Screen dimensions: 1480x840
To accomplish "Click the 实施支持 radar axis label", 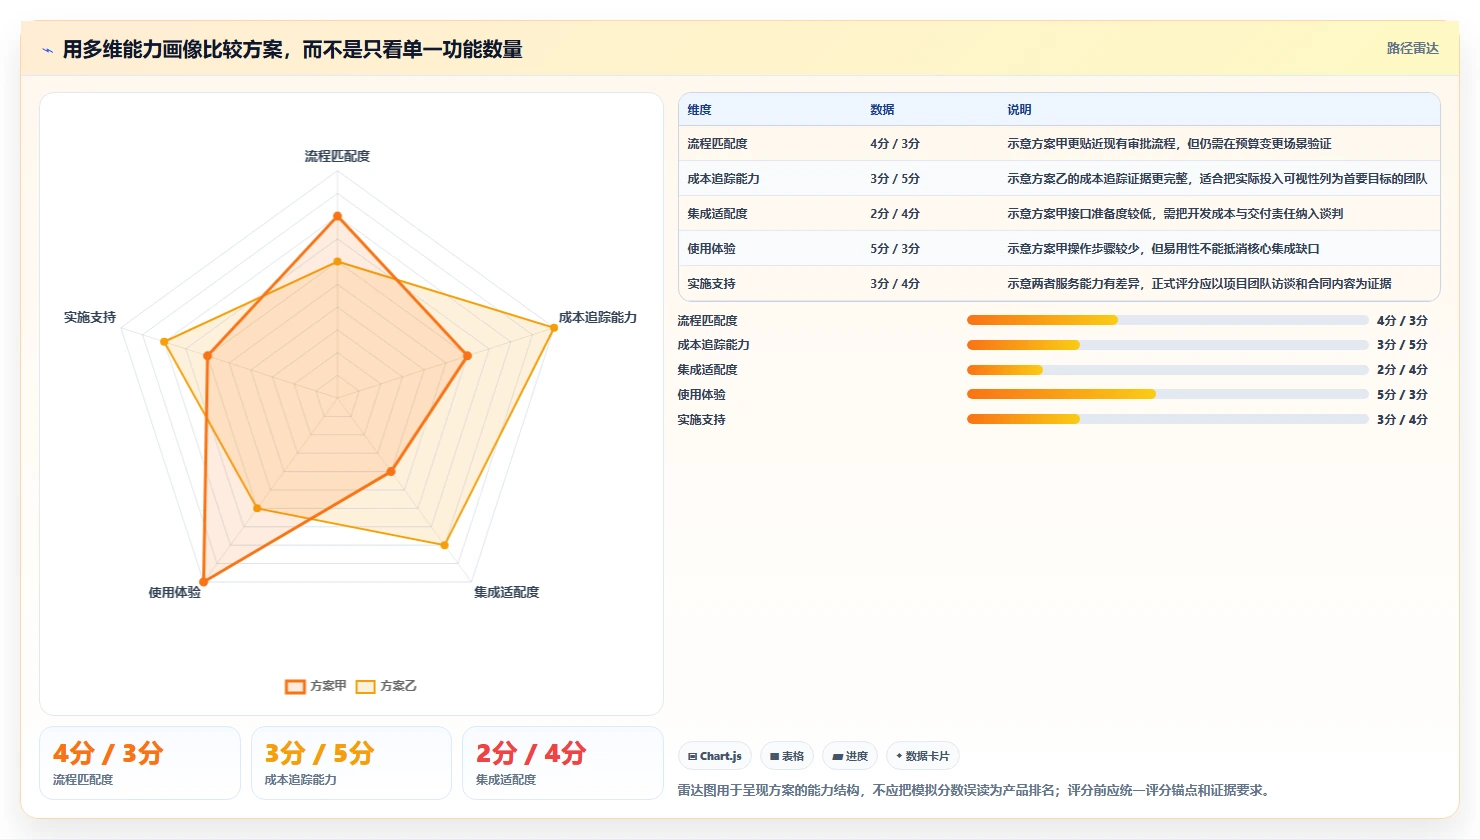I will [x=90, y=317].
